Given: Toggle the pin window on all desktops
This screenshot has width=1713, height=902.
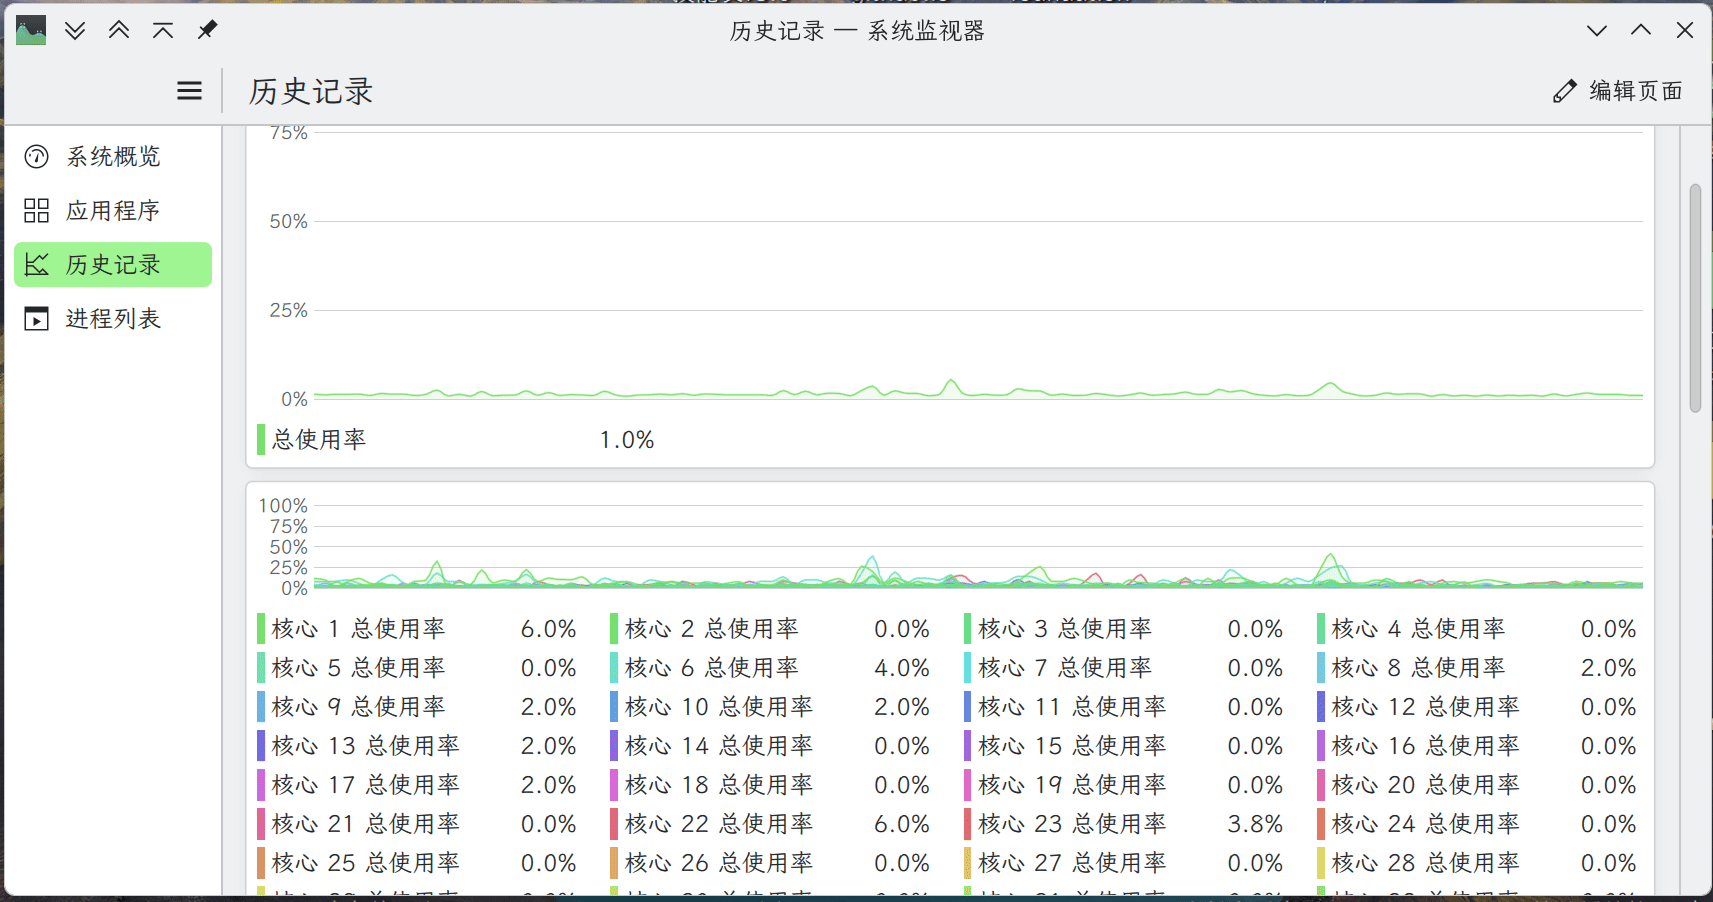Looking at the screenshot, I should coord(207,30).
